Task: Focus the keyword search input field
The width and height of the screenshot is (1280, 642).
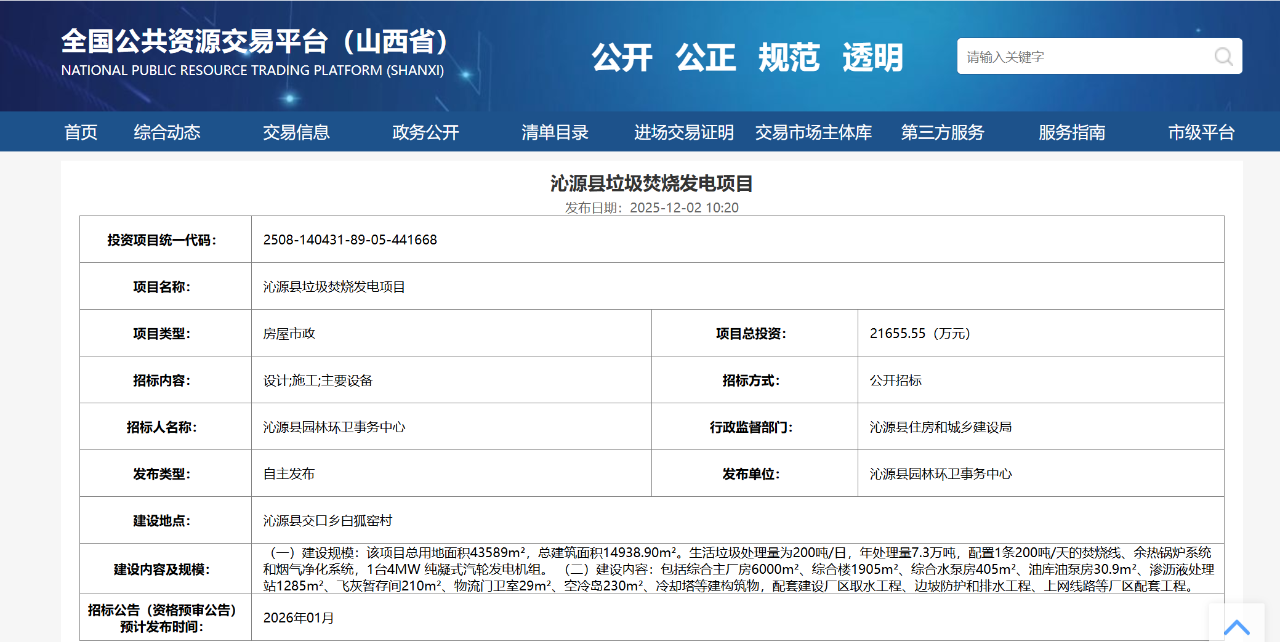Action: [1080, 57]
